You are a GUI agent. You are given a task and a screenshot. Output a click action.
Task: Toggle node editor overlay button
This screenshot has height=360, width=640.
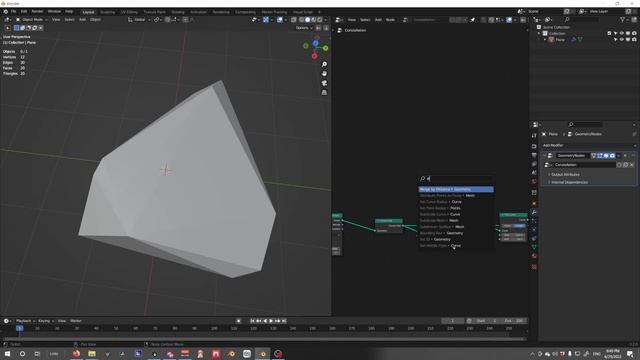[509, 20]
